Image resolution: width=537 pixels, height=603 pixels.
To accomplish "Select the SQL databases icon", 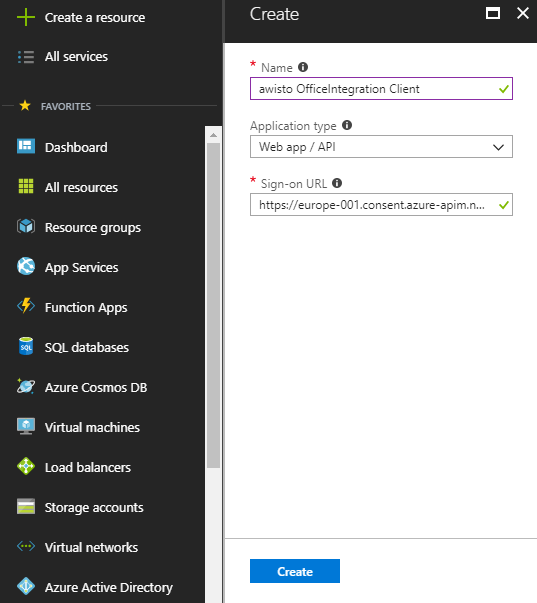I will [x=26, y=346].
